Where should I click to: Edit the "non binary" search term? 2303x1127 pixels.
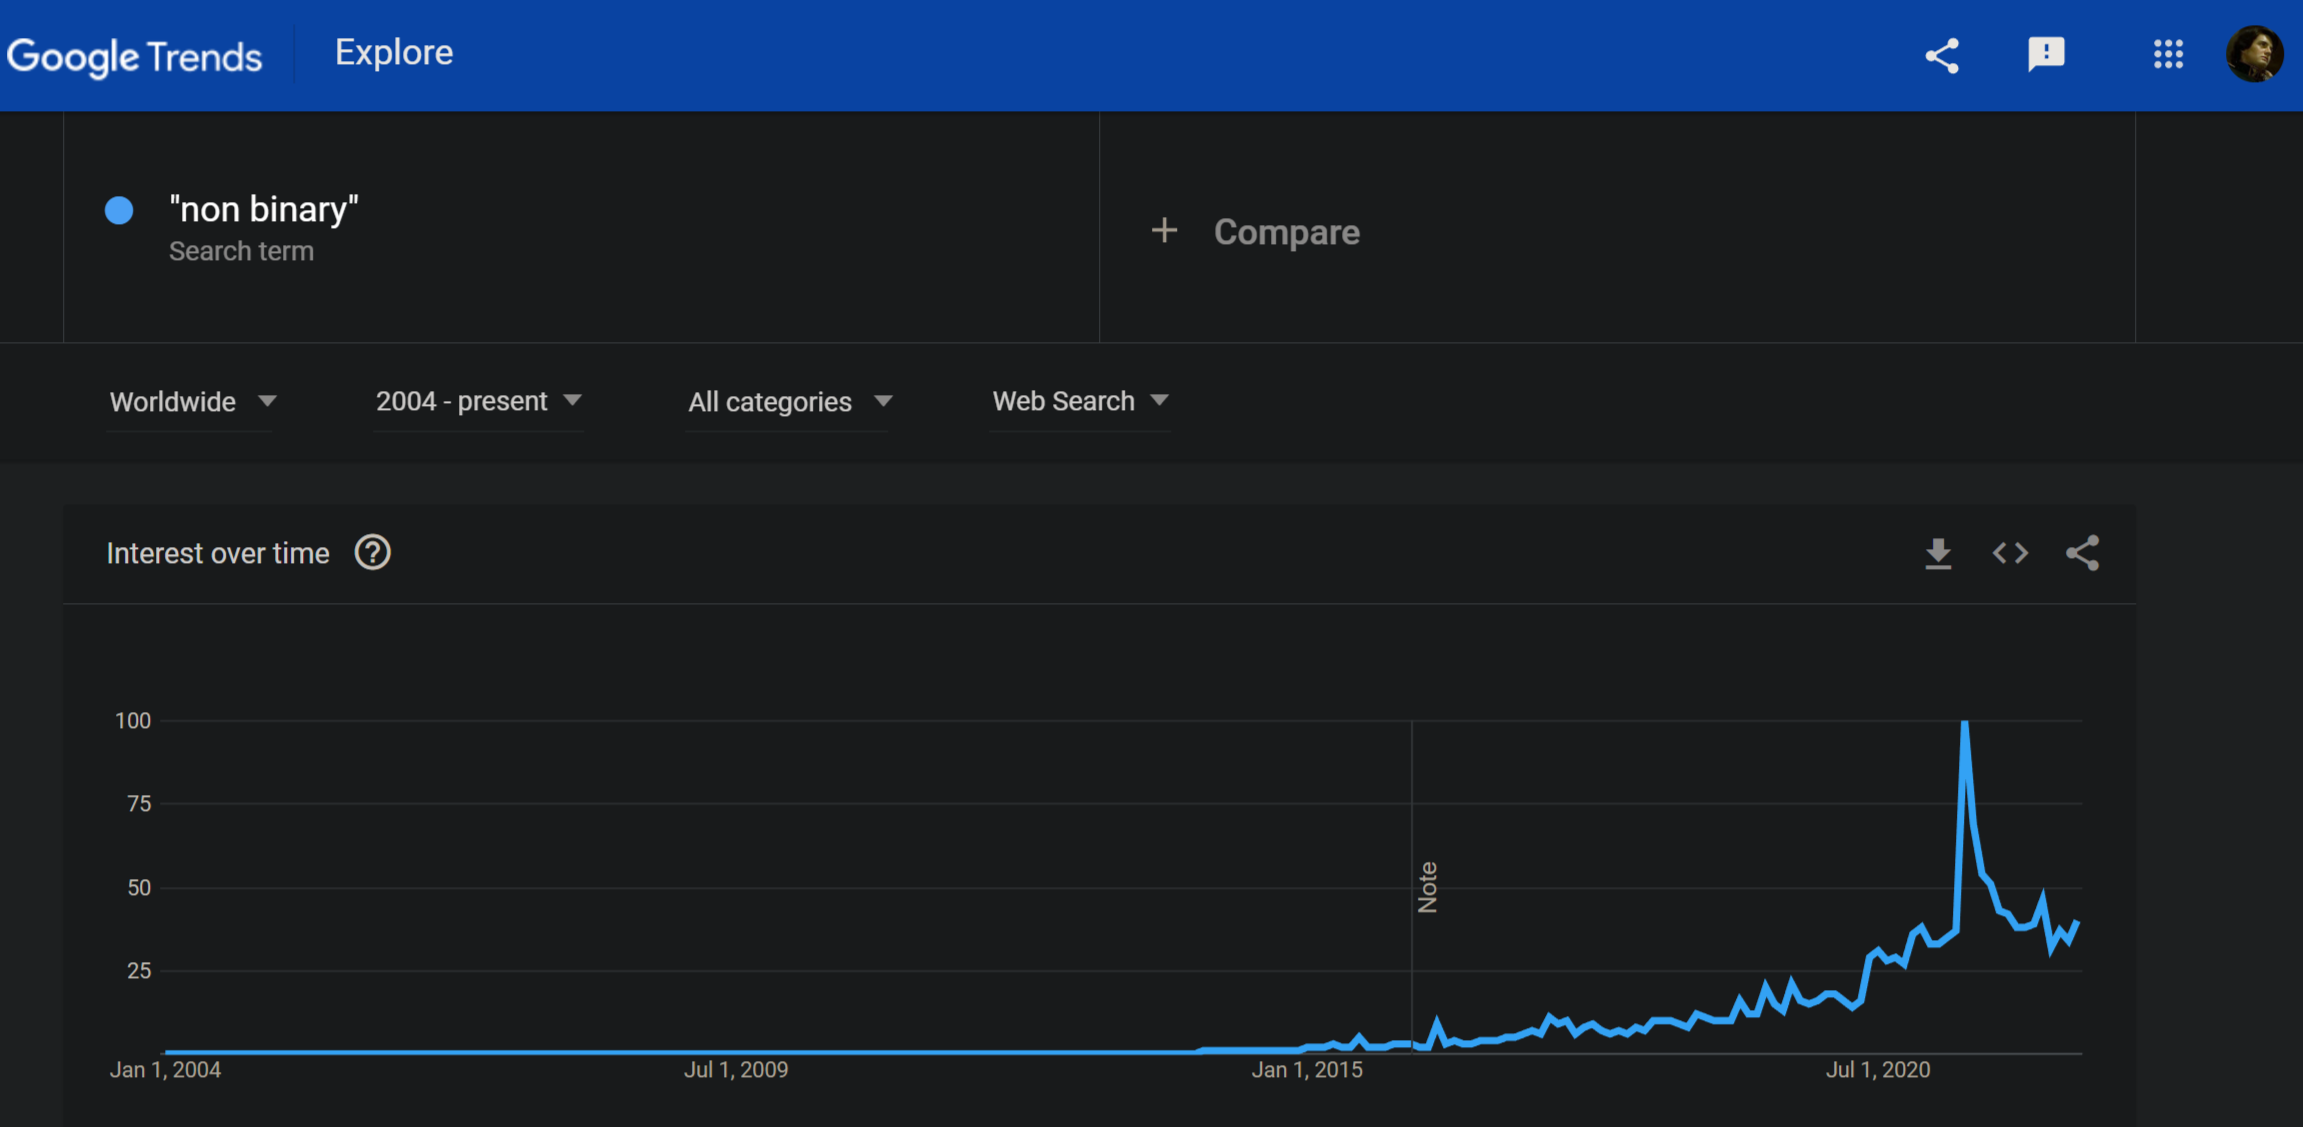[x=264, y=210]
